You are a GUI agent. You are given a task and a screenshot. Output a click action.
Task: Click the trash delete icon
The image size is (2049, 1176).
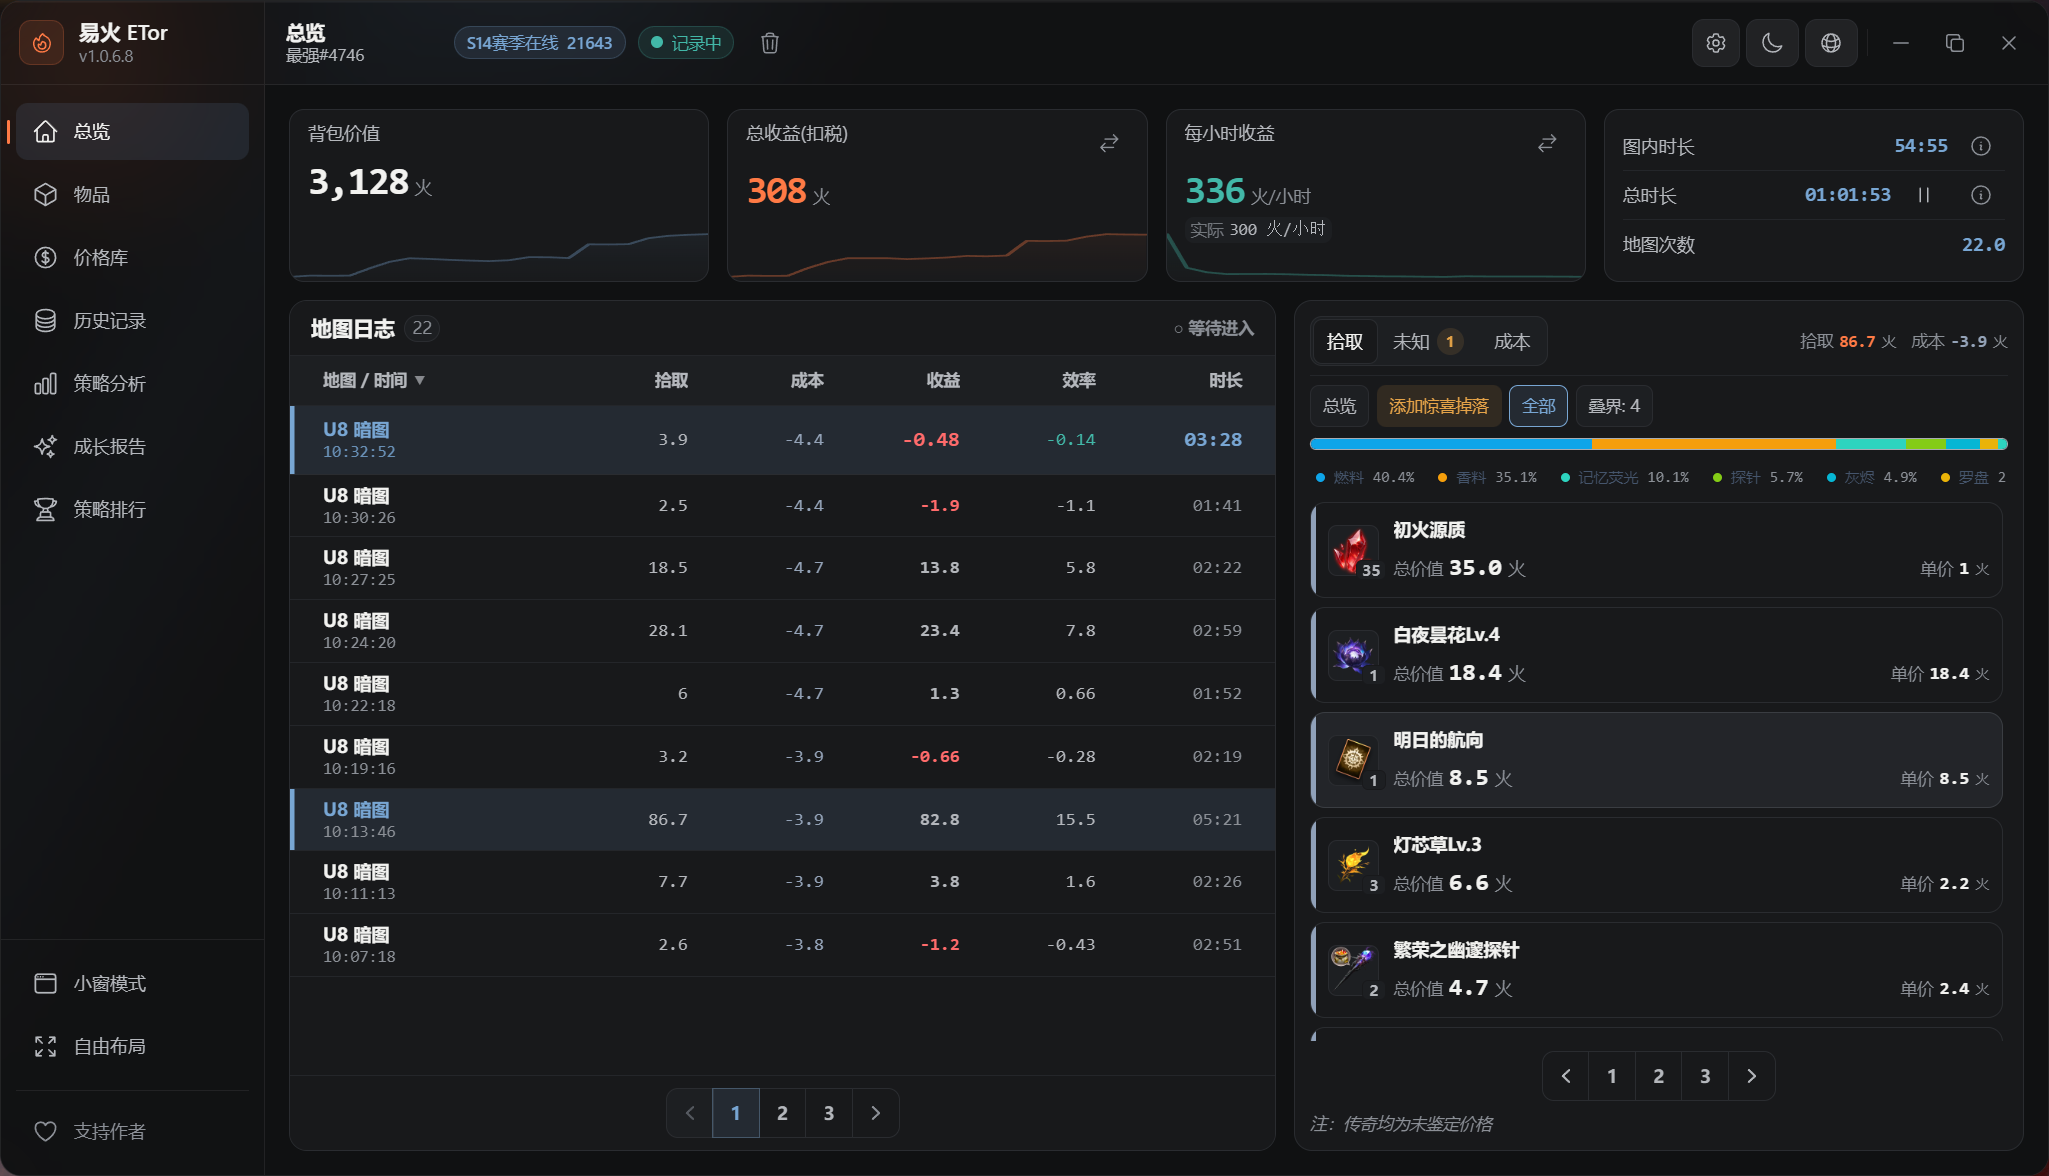pos(770,43)
